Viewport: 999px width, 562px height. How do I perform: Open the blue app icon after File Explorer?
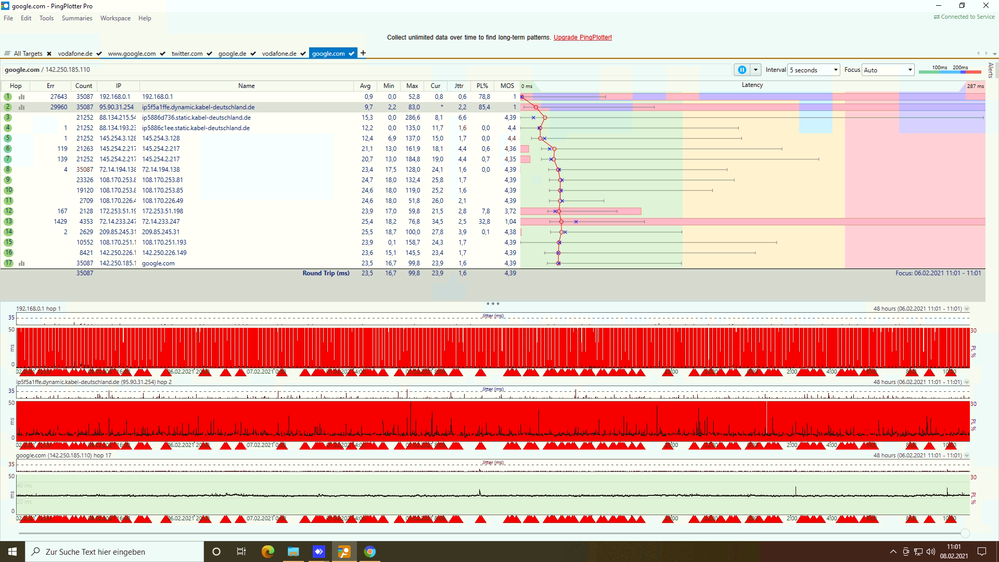pyautogui.click(x=319, y=552)
